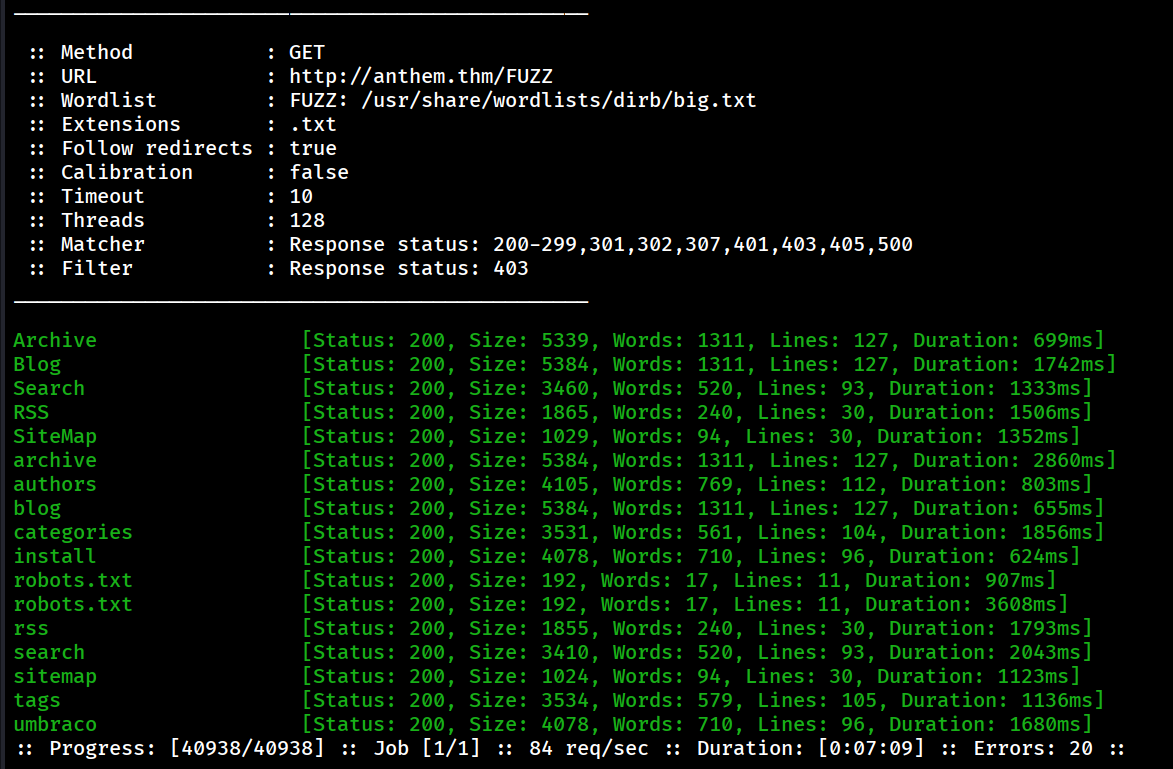Select the tags result entry
This screenshot has height=769, width=1173.
coord(37,700)
